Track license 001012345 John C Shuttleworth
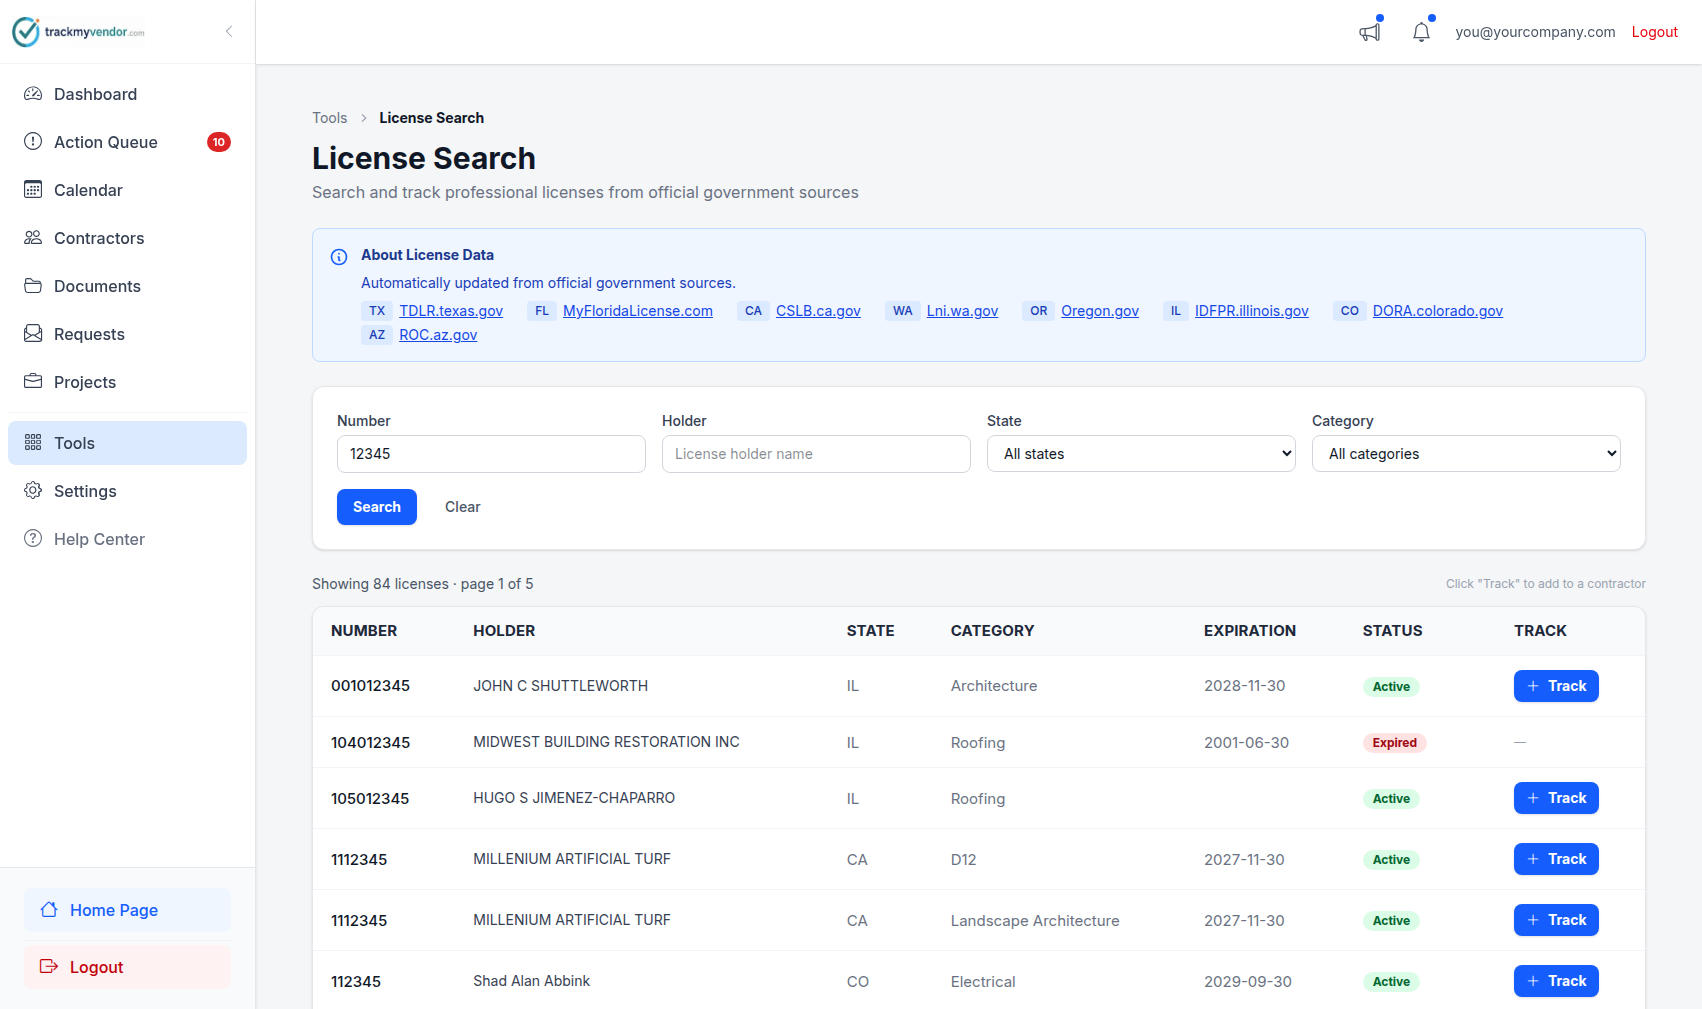This screenshot has width=1702, height=1009. coord(1556,686)
